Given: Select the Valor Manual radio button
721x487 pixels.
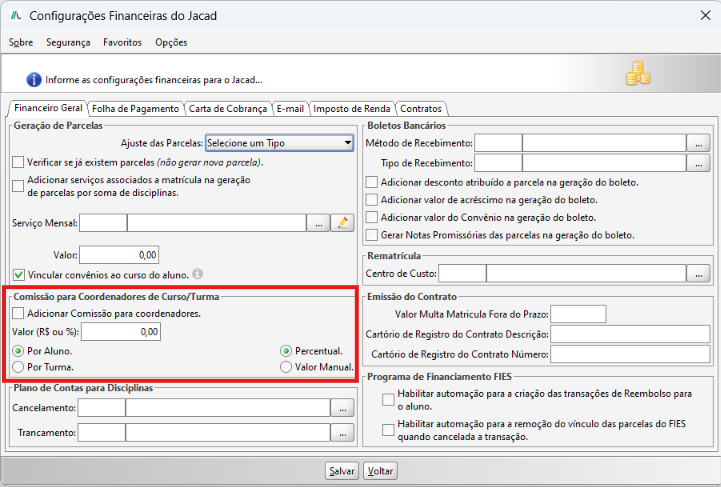Looking at the screenshot, I should (286, 367).
